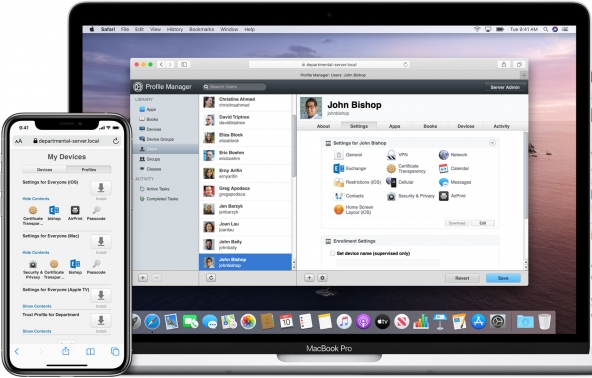Hide Contents of Settings for Everyone (iOS)
The image size is (592, 378).
coord(36,199)
